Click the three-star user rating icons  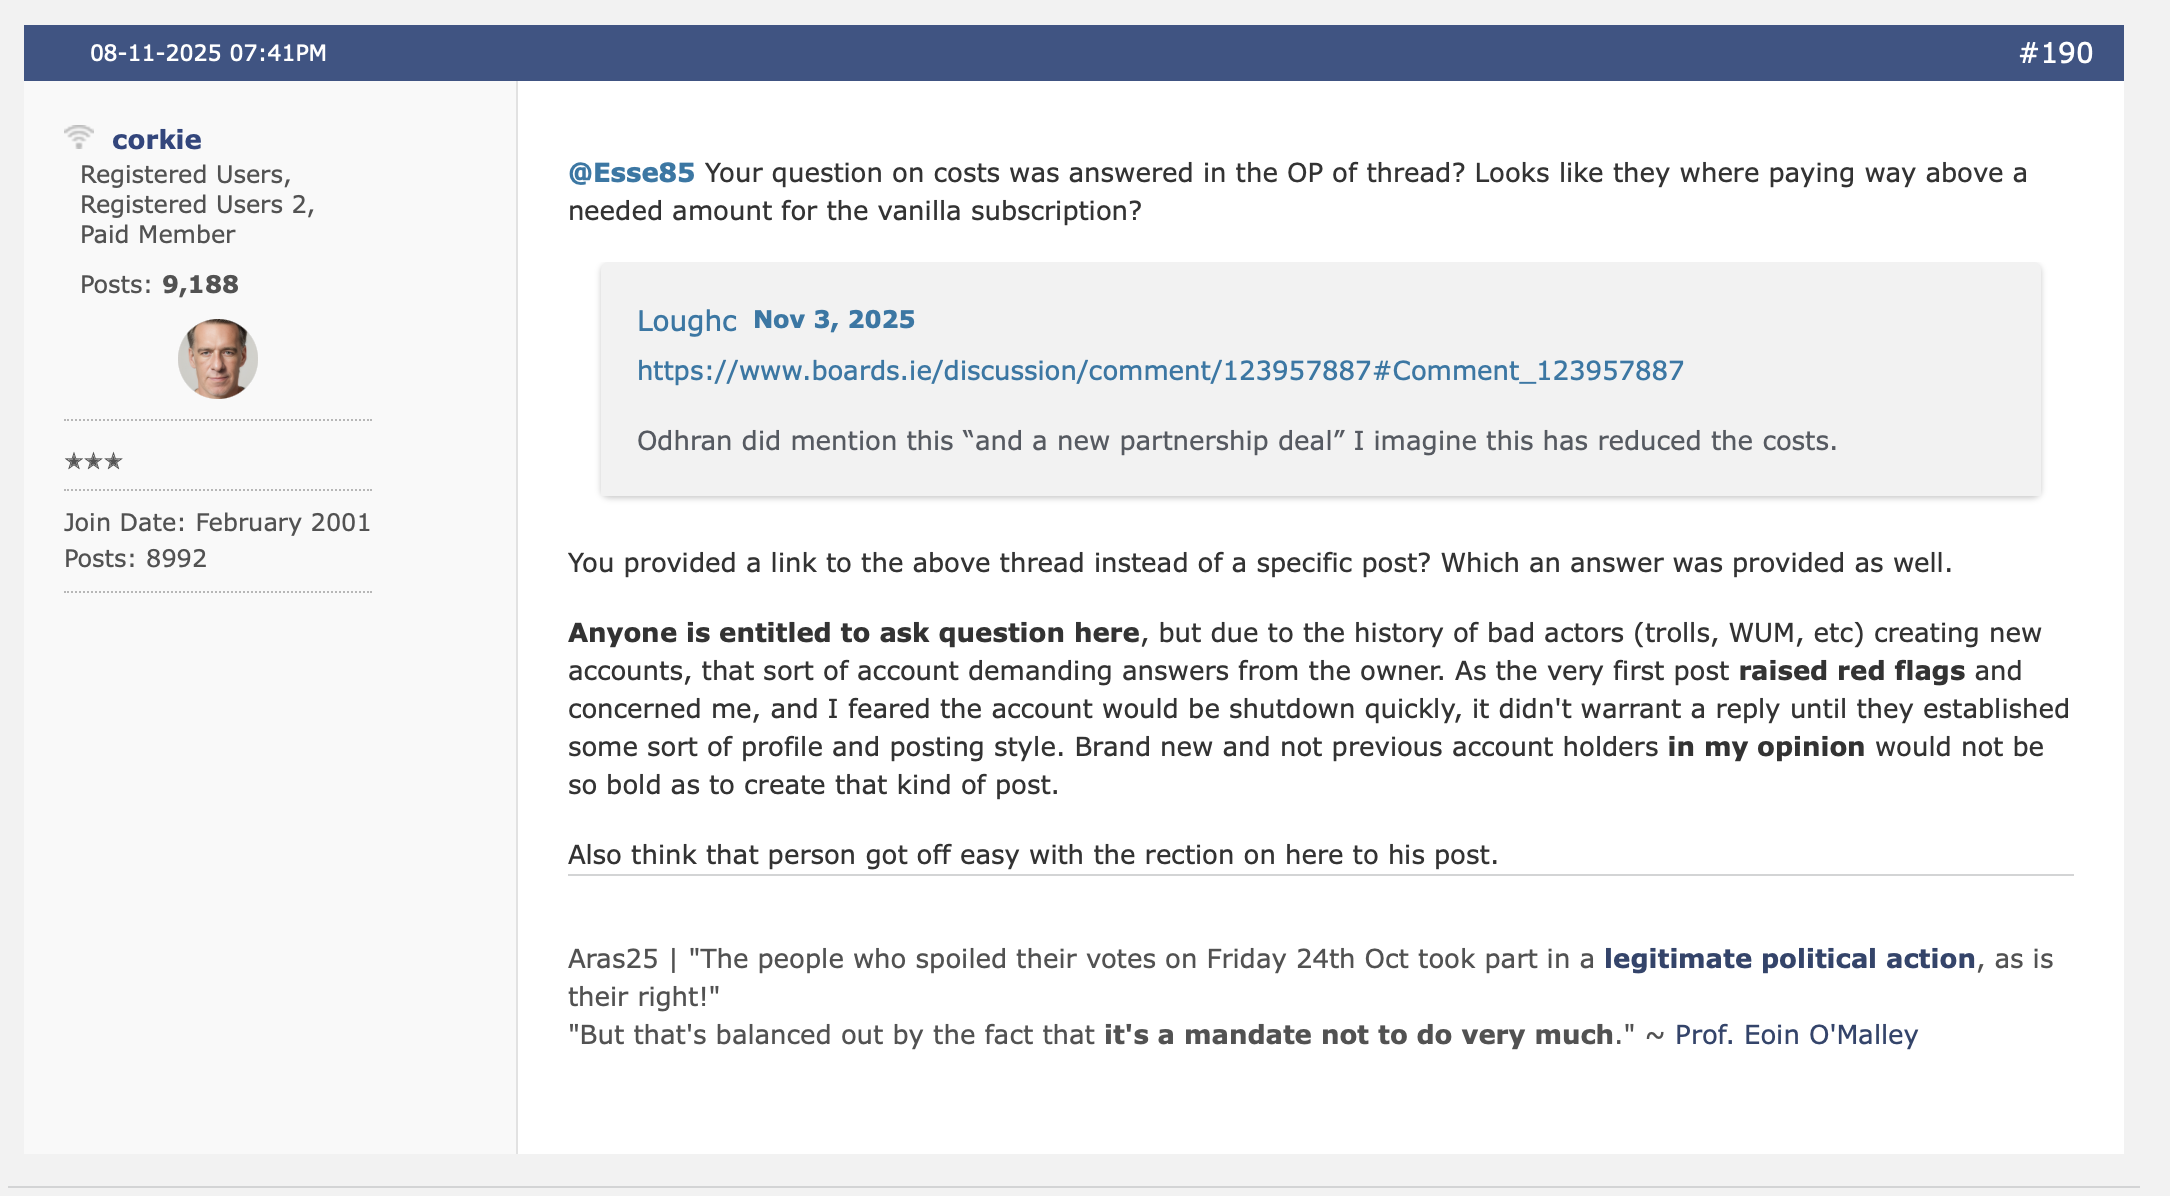click(x=93, y=461)
